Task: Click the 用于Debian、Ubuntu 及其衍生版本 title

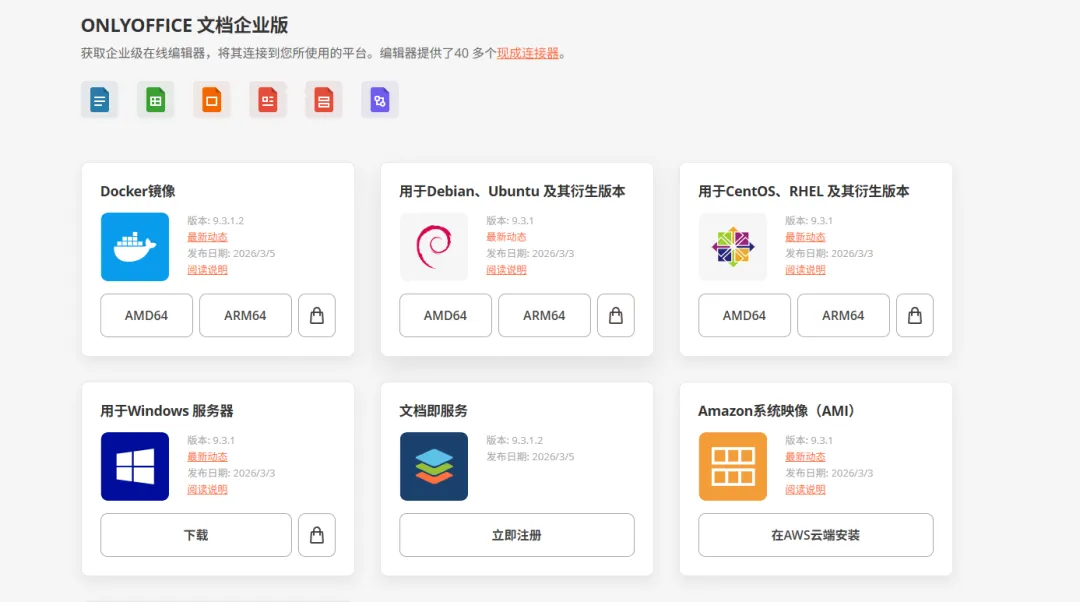Action: (x=512, y=191)
